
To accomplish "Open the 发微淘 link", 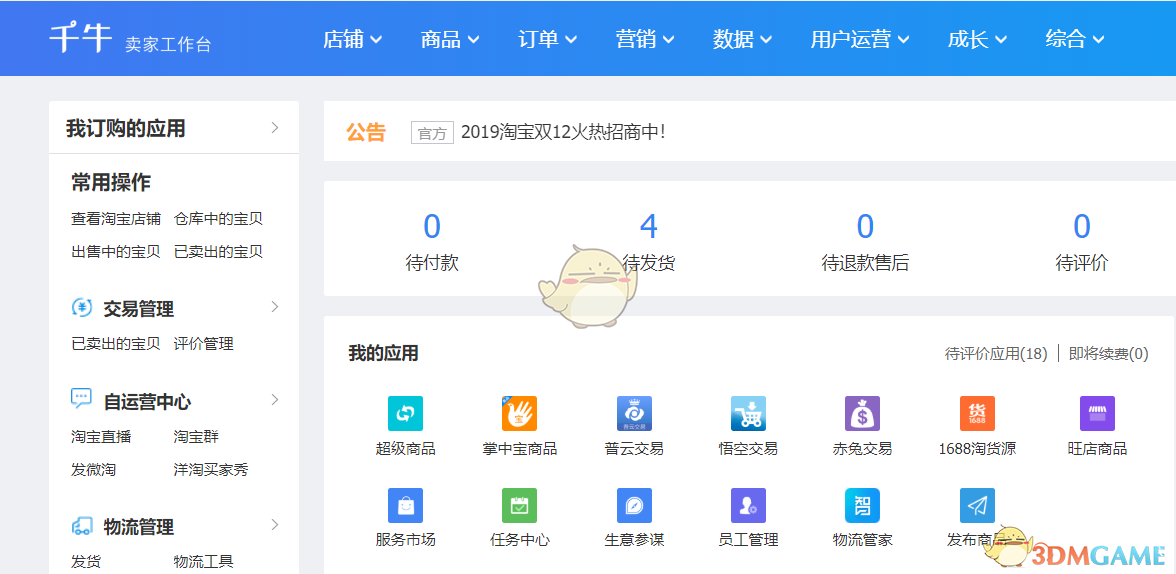I will coord(94,470).
